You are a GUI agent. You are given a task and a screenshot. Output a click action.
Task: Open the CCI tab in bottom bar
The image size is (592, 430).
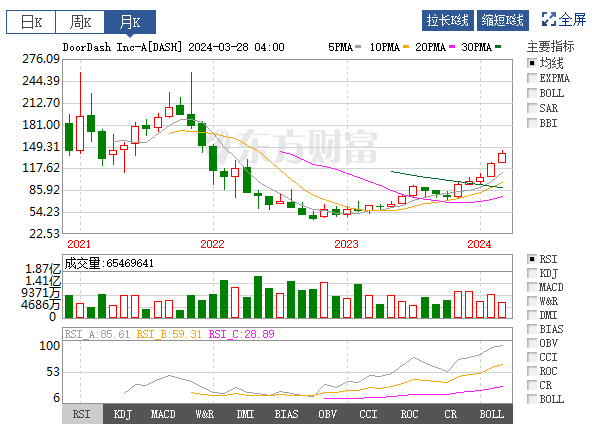[x=368, y=414]
